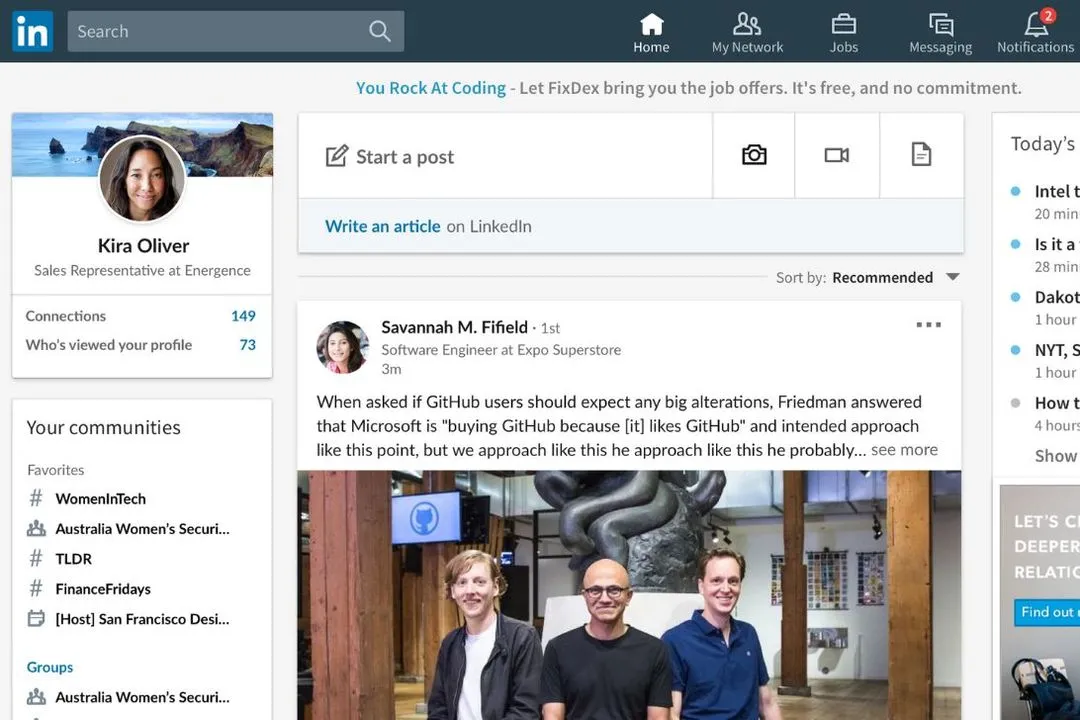
Task: Click Sales Representative at Energence text
Action: tap(143, 271)
